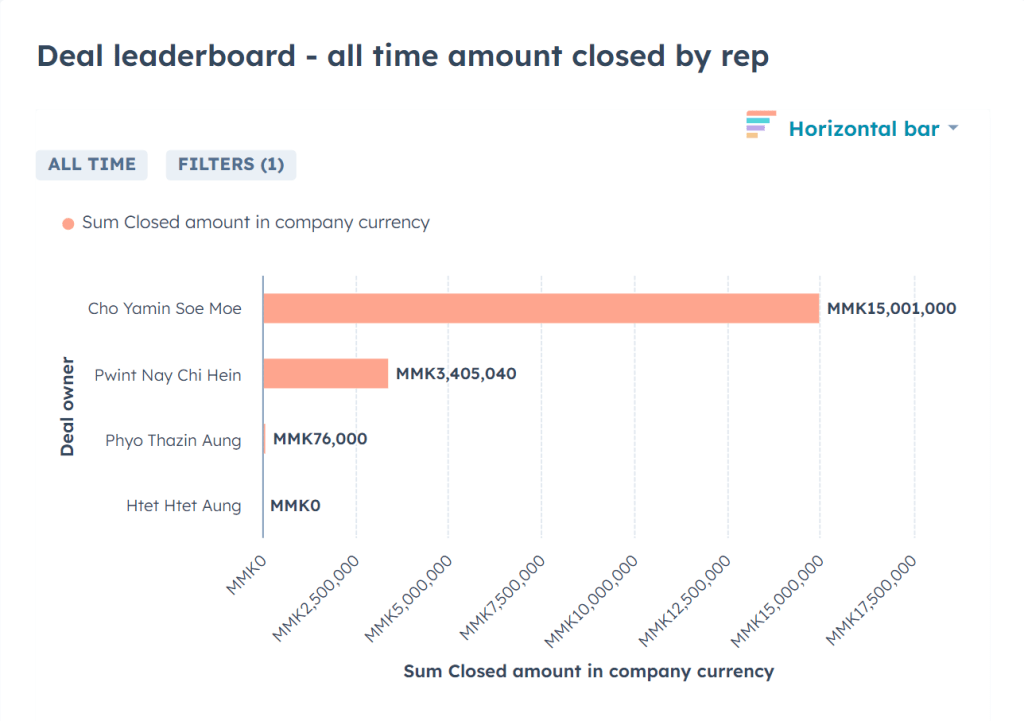Viewport: 1024px width, 721px height.
Task: Click the horizontal bar chart type icon
Action: click(x=760, y=126)
